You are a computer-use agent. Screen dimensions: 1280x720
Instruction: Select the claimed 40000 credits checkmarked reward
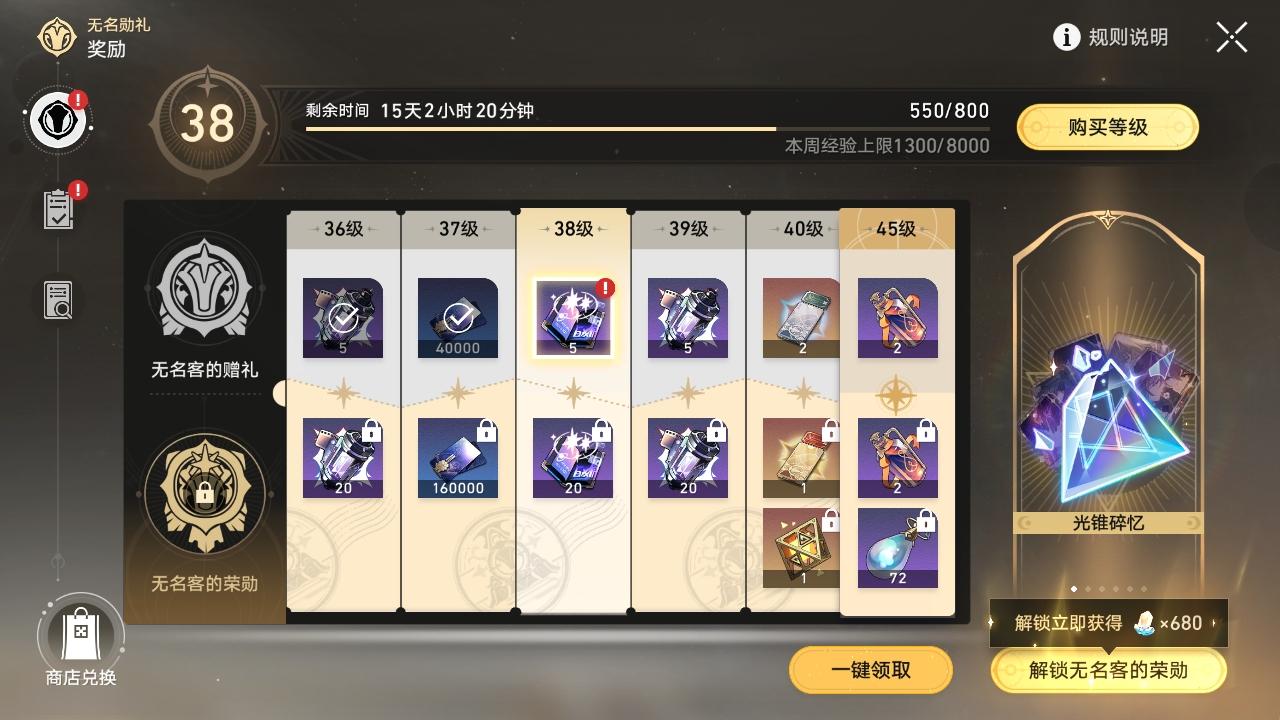(458, 318)
